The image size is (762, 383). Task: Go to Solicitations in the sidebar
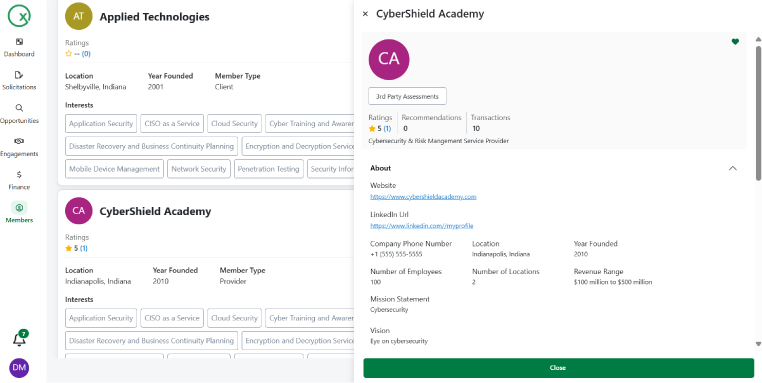pyautogui.click(x=19, y=81)
